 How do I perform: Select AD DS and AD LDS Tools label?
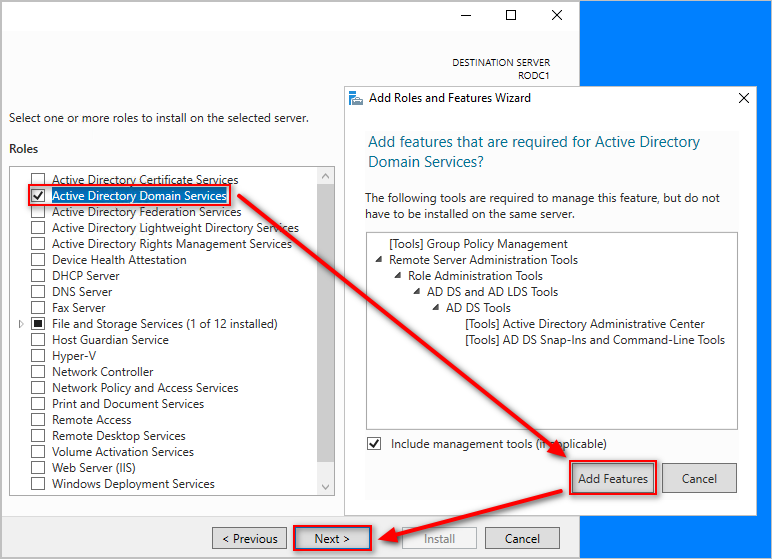point(493,292)
